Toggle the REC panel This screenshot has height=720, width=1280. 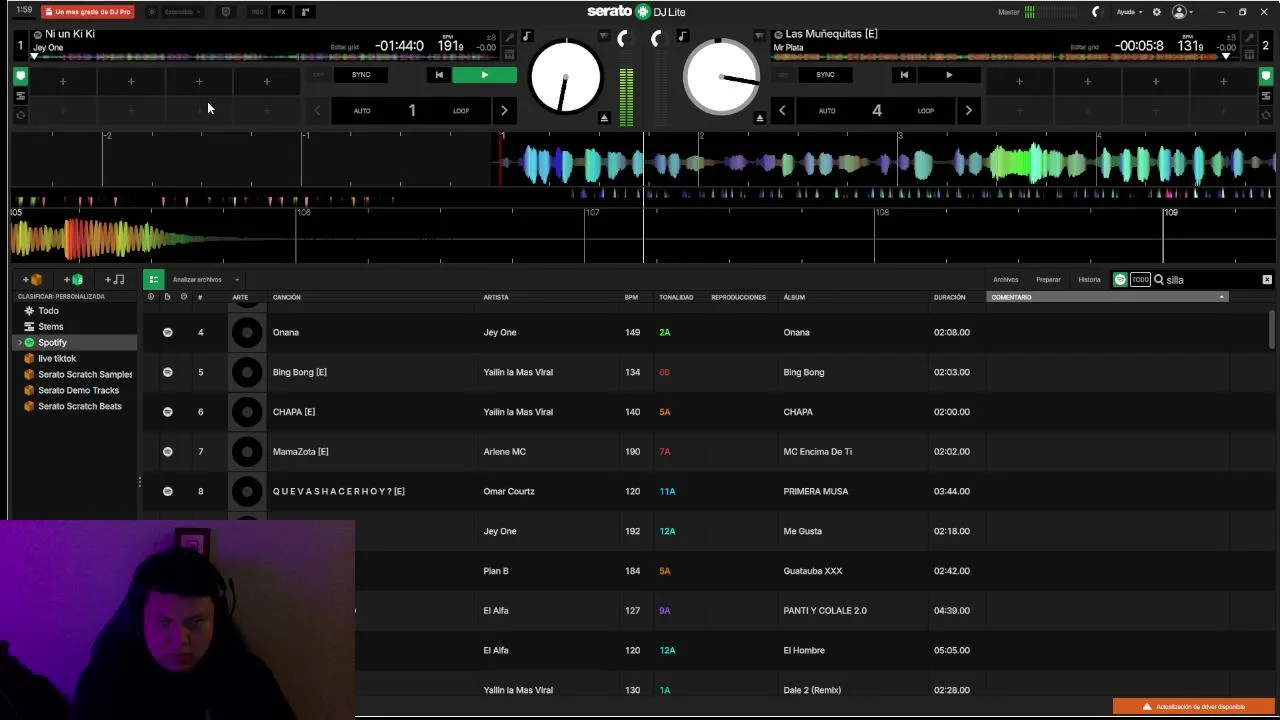258,12
